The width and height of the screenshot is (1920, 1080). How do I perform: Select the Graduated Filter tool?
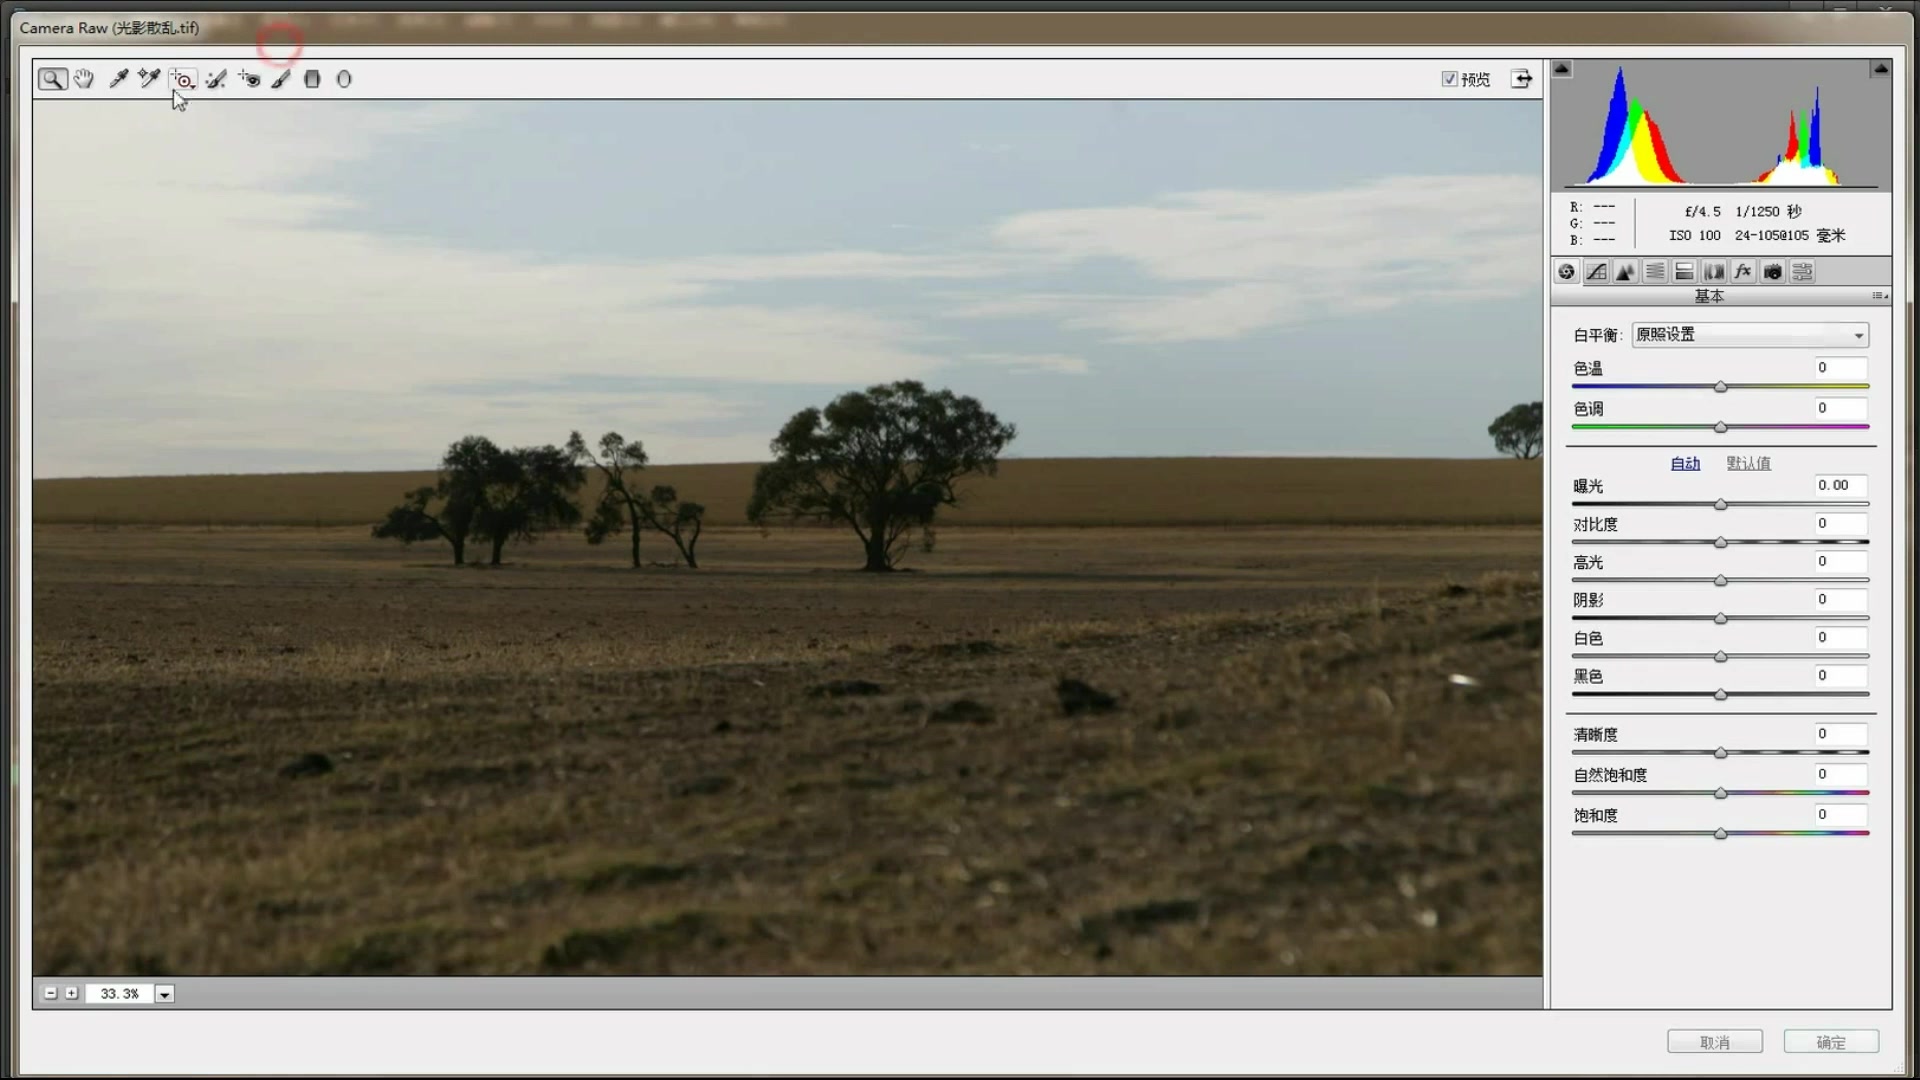(x=312, y=79)
